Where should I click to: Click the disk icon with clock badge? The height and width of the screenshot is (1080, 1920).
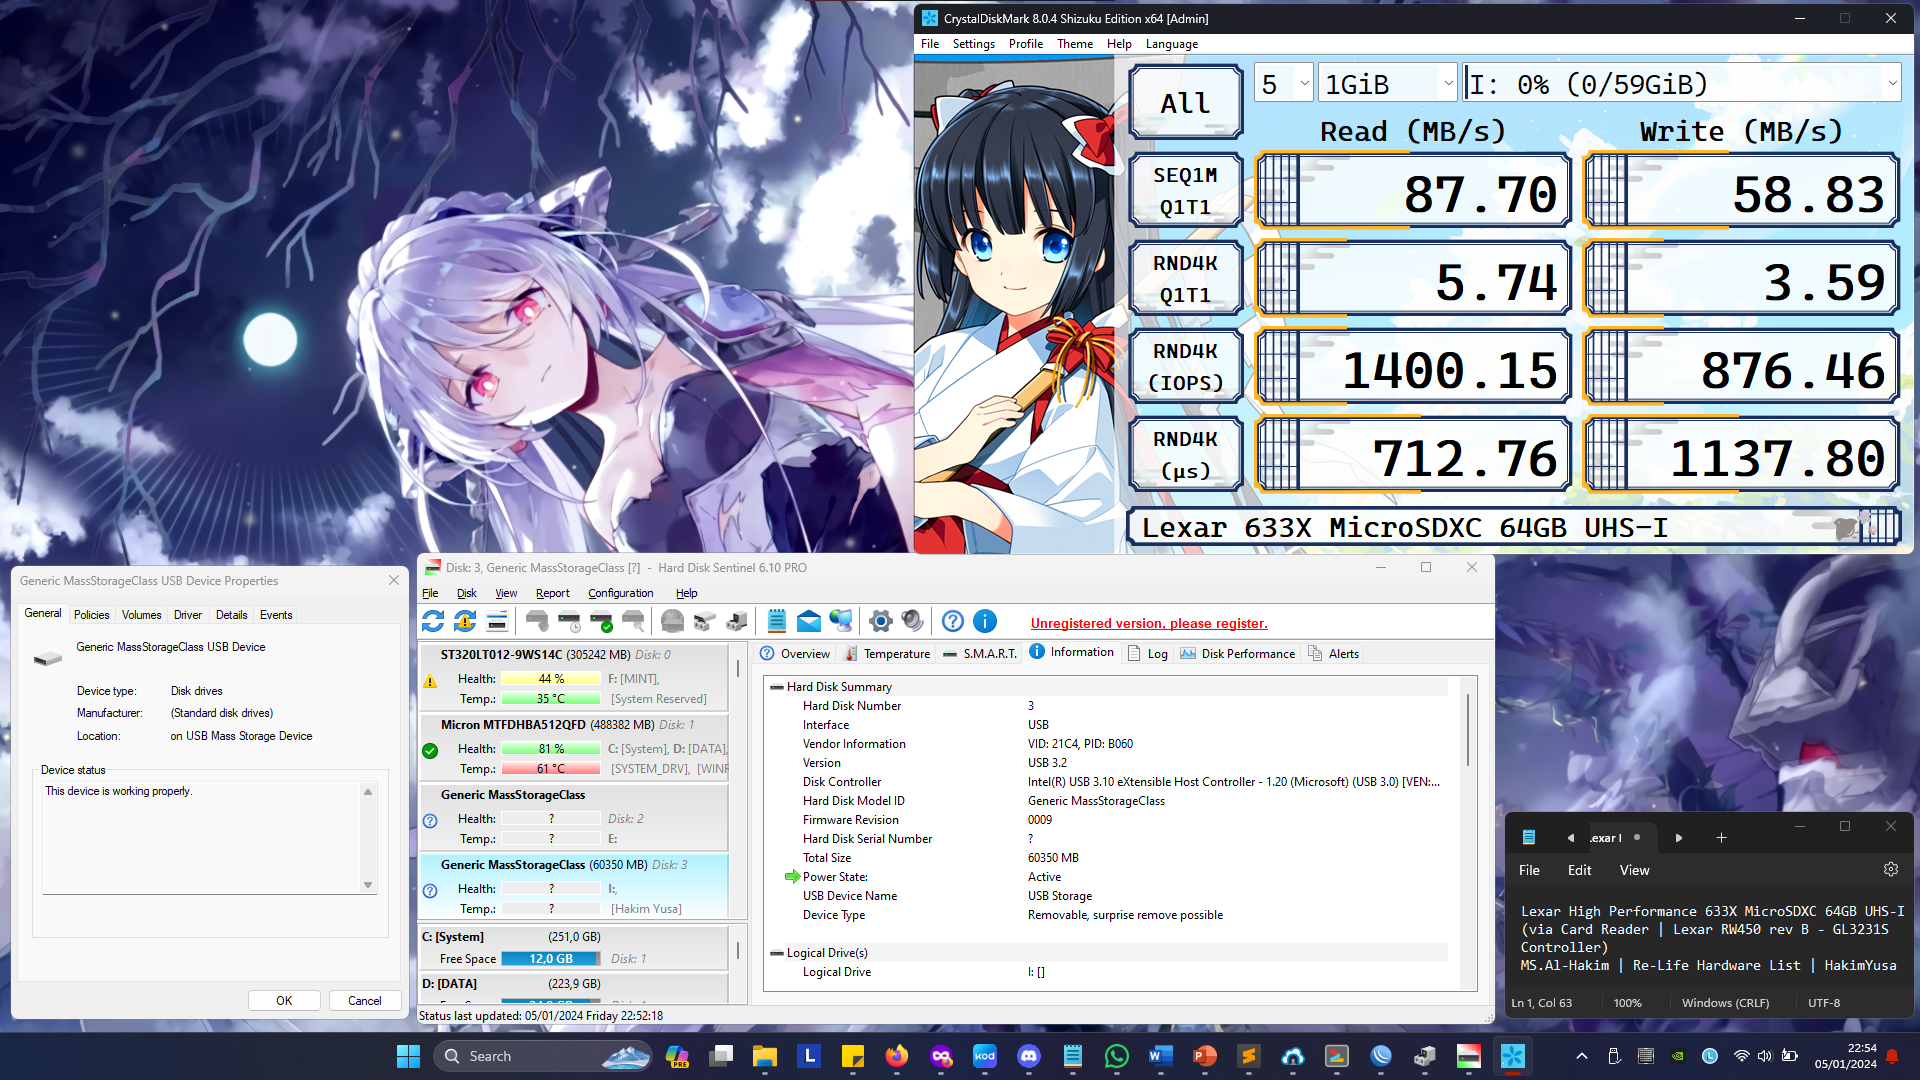(569, 622)
